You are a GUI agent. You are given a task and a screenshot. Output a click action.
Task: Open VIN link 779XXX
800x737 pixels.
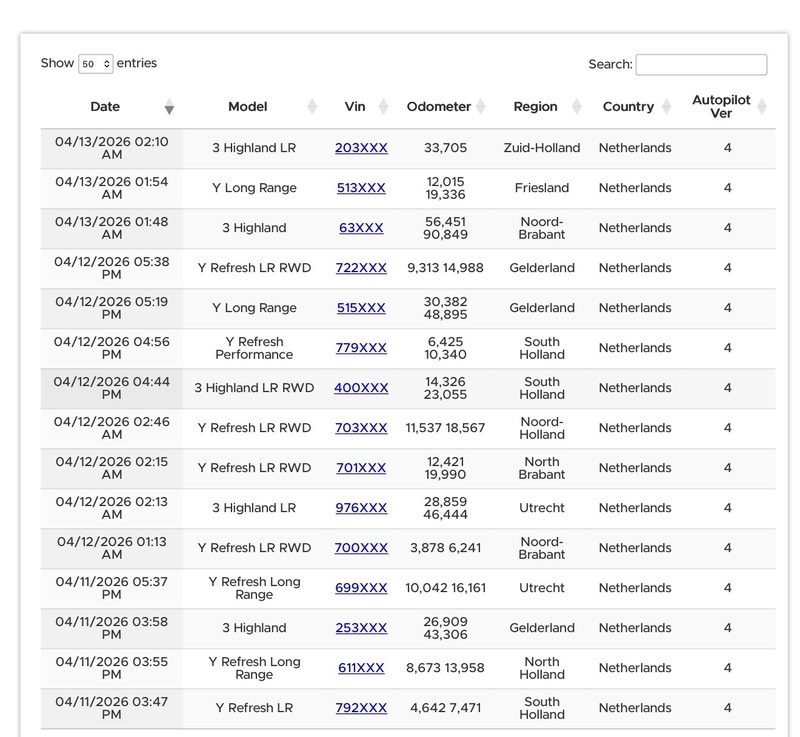coord(361,348)
